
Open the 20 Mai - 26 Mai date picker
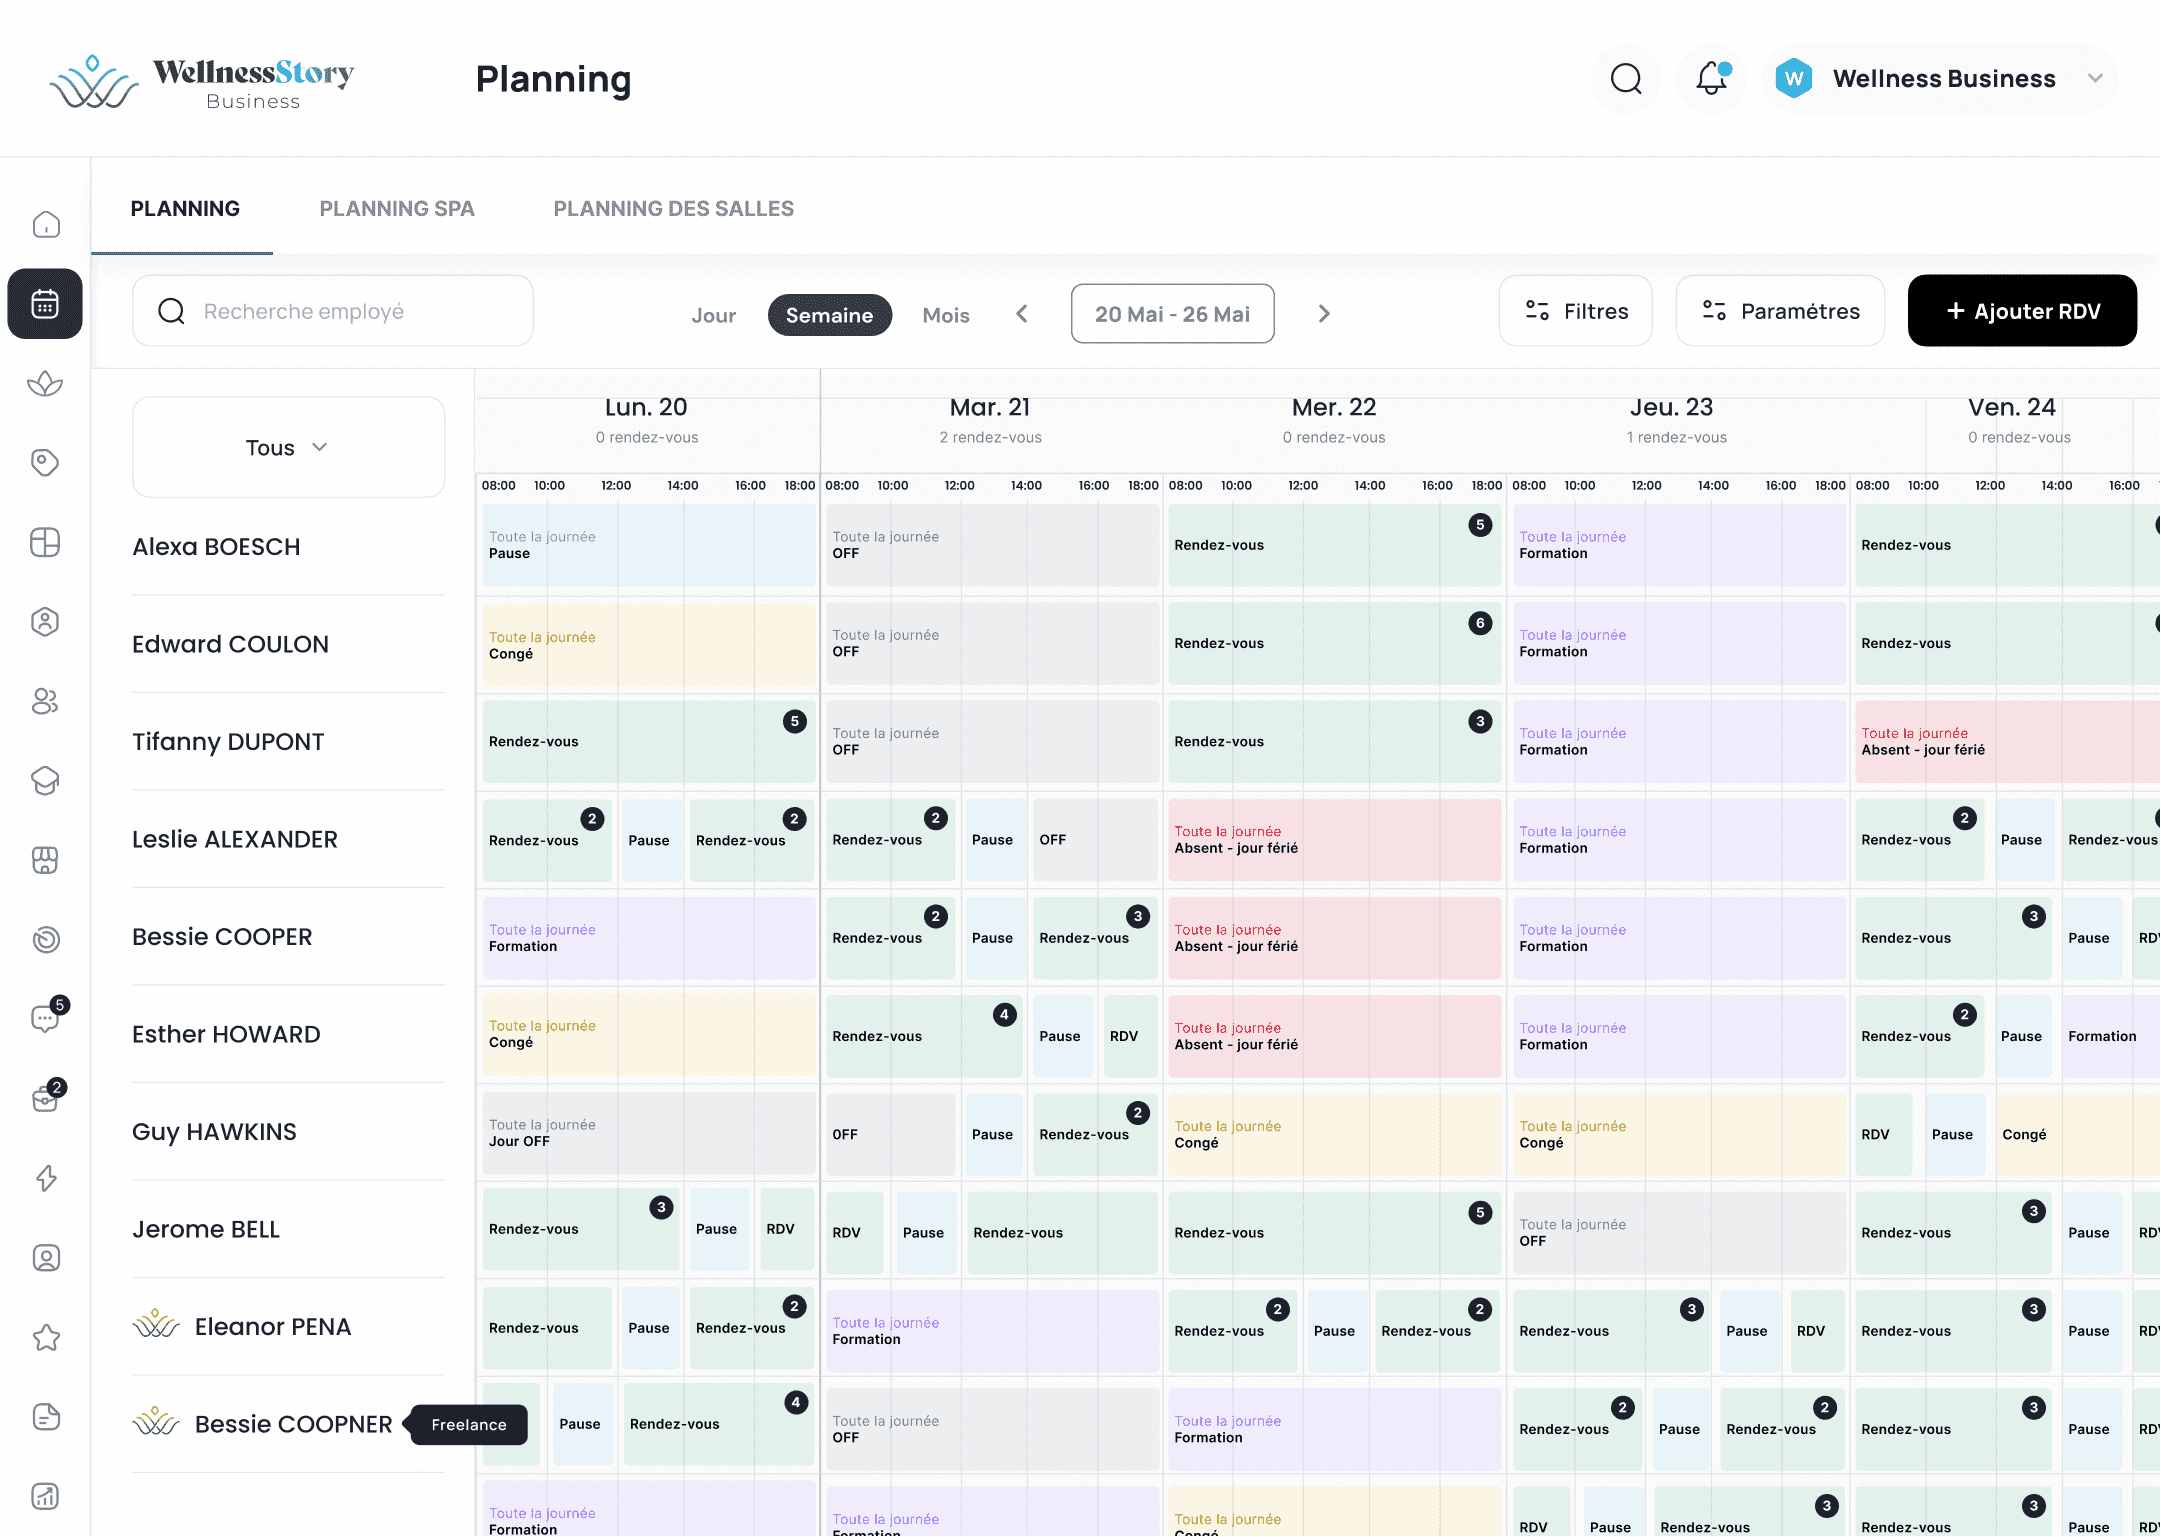(x=1172, y=313)
